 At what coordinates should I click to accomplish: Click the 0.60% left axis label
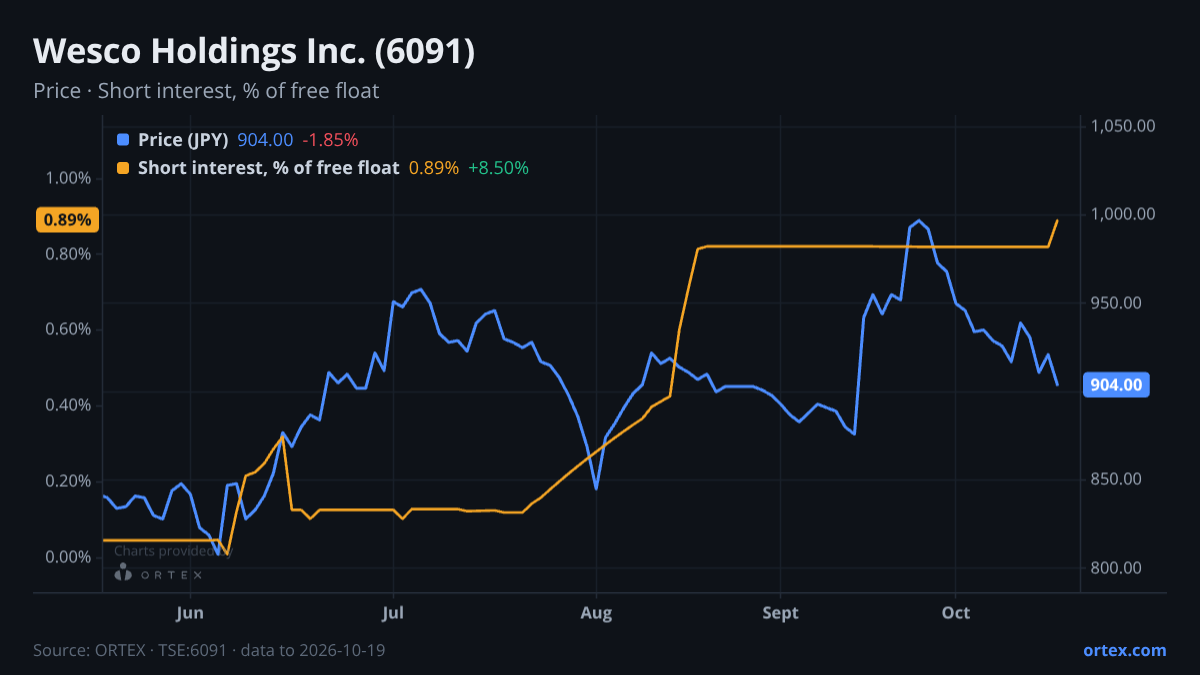pos(69,330)
